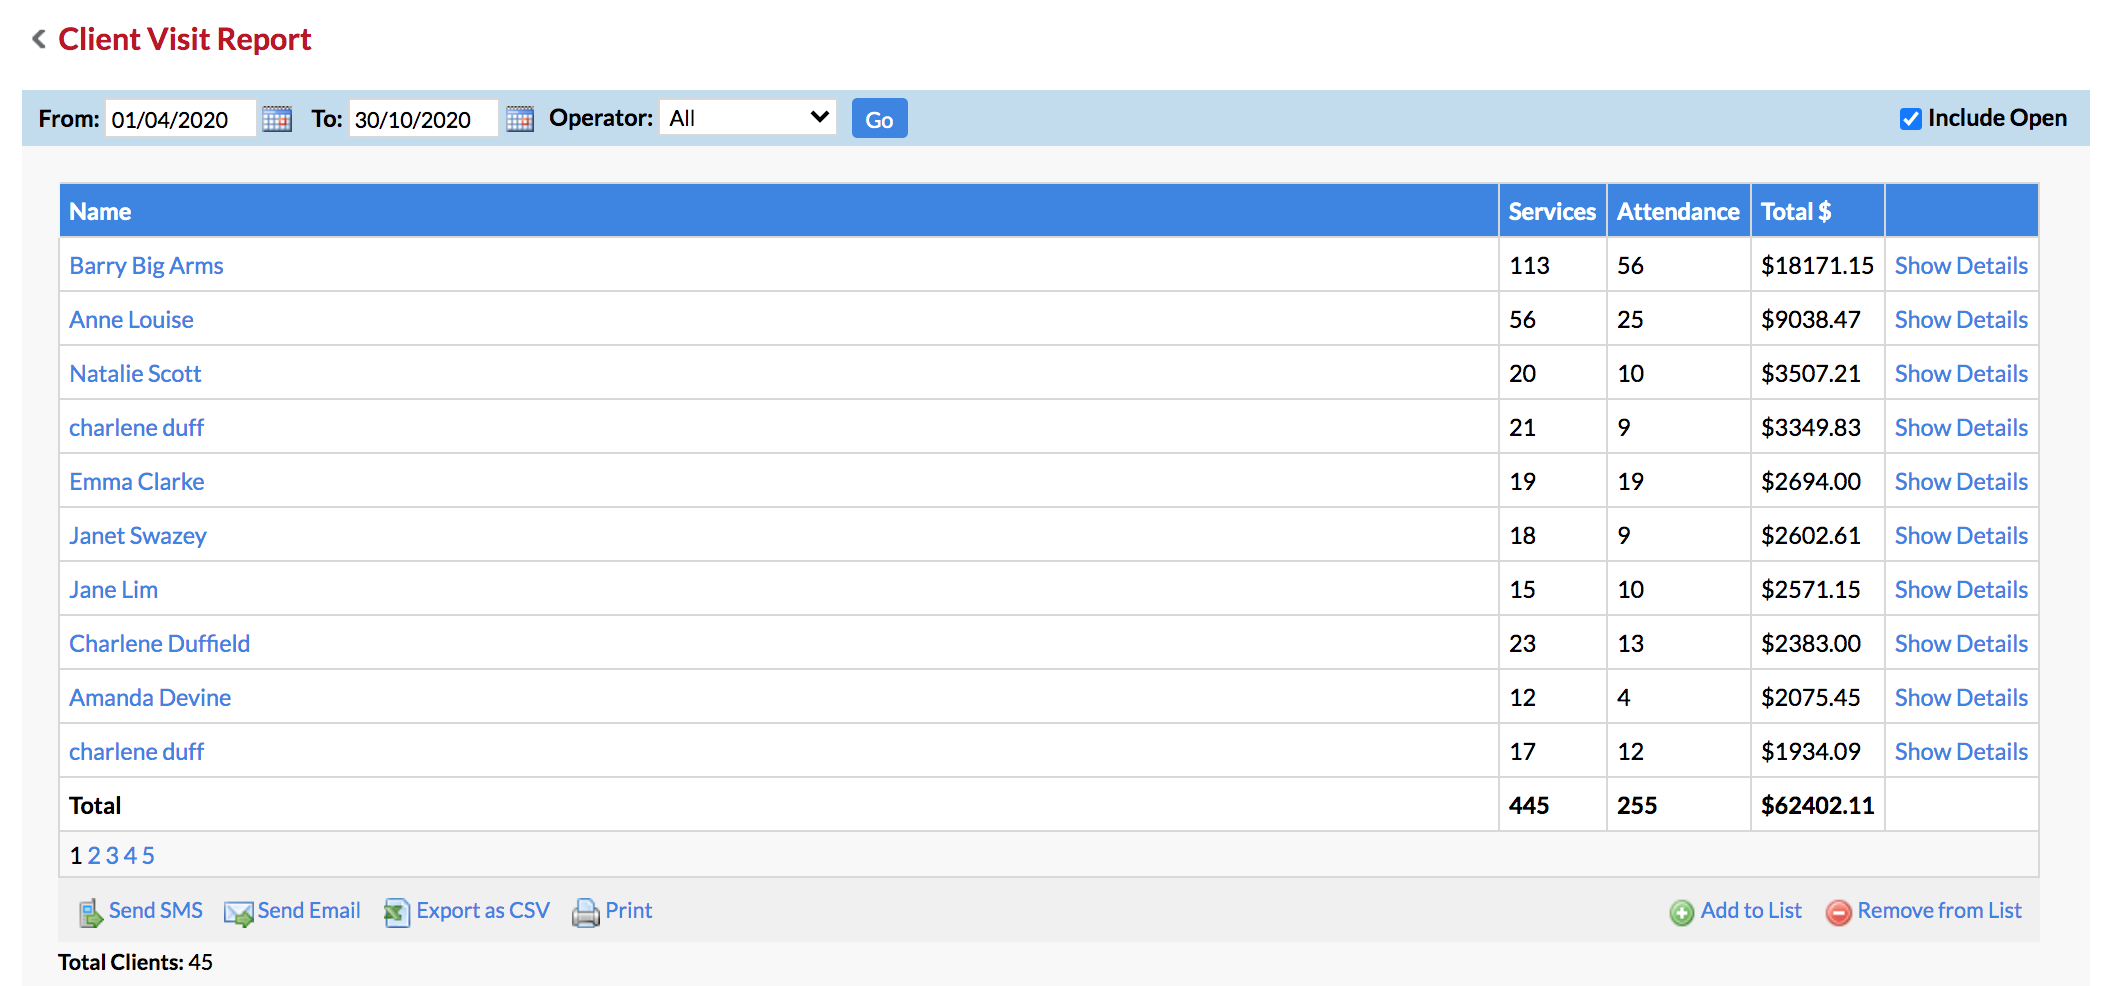Viewport: 2114px width, 986px height.
Task: Show Details for Amanda Devine
Action: pos(1961,698)
